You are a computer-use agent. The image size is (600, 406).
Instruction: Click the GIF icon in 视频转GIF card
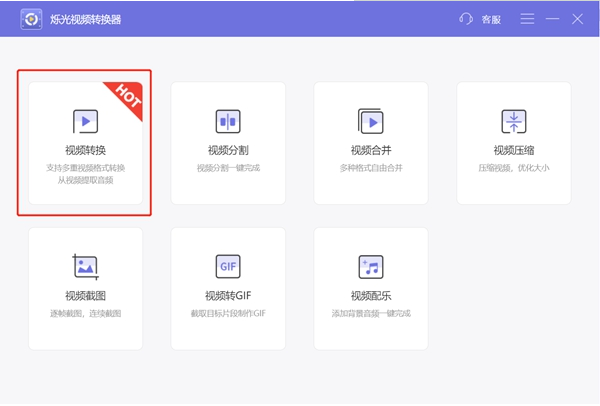click(x=228, y=266)
